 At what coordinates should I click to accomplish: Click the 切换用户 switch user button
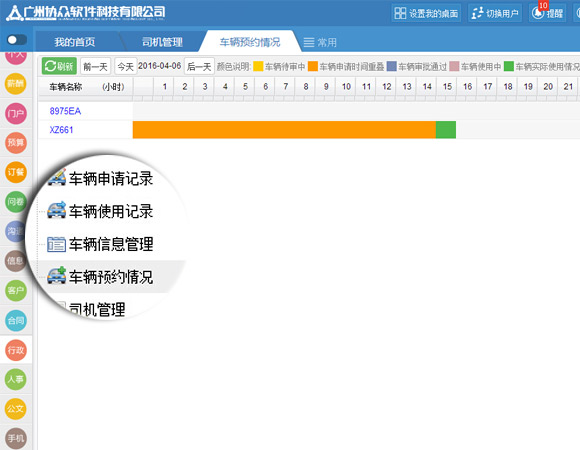495,13
